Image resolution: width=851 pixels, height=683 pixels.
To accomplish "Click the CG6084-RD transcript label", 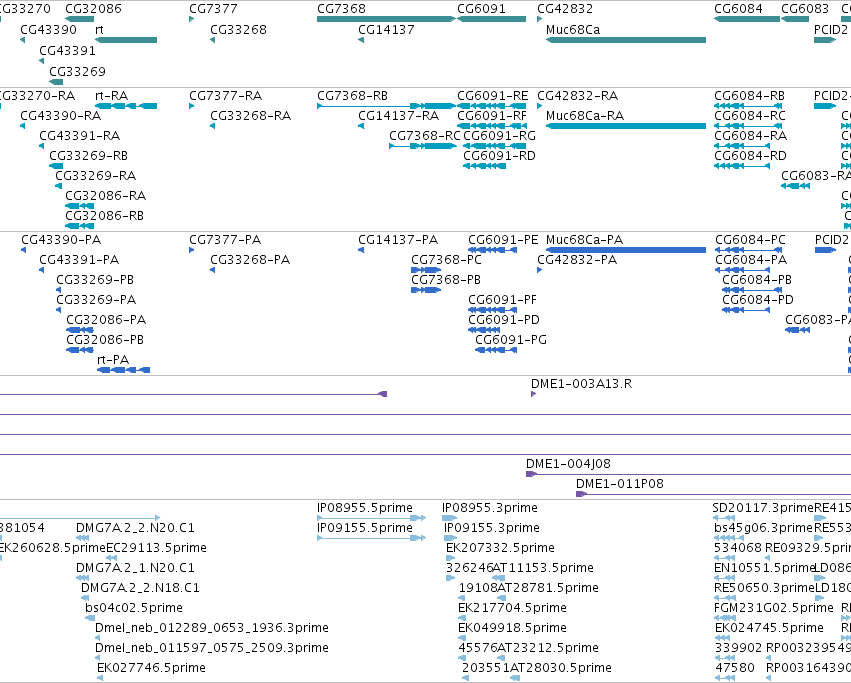I will [x=751, y=156].
